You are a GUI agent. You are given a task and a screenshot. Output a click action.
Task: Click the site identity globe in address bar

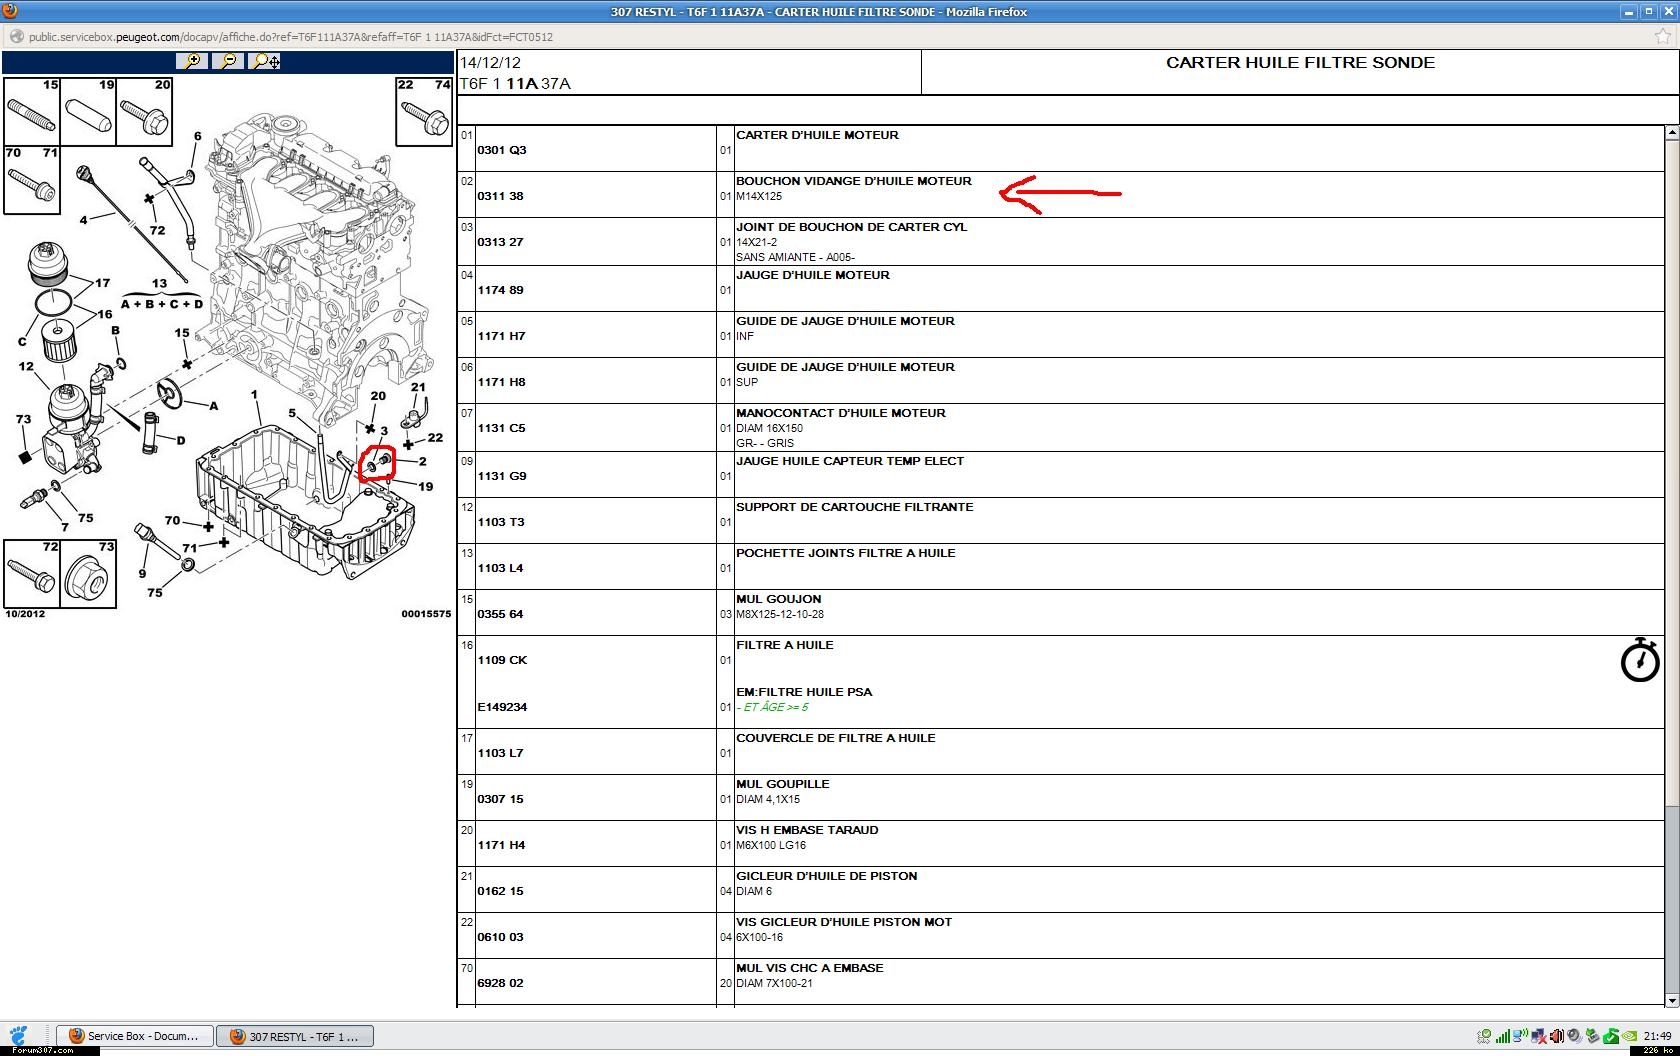click(16, 37)
